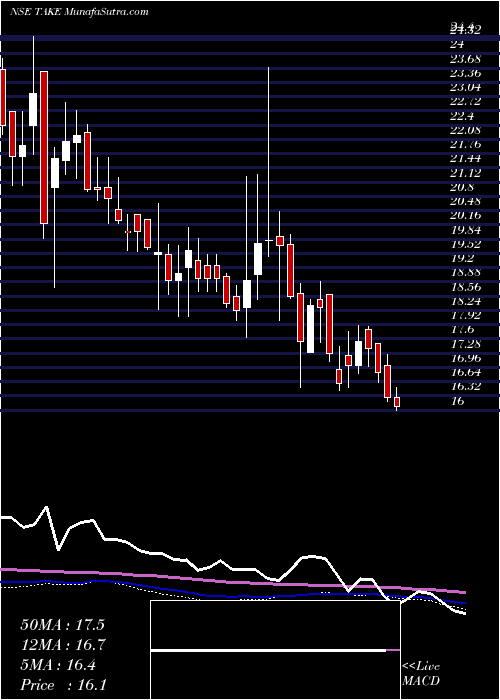
Task: Click the 18.24 price axis label
Action: tap(465, 300)
